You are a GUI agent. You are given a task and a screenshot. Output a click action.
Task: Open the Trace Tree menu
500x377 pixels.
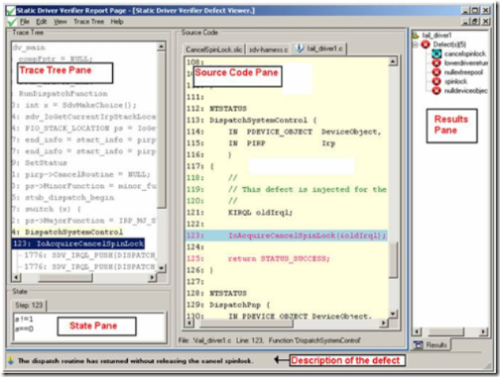(x=89, y=22)
